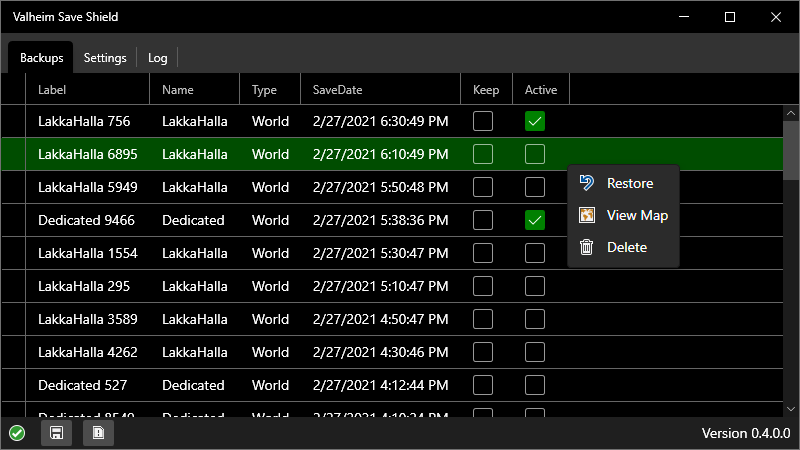Click Version 0.4.0.0 in status bar

(746, 433)
